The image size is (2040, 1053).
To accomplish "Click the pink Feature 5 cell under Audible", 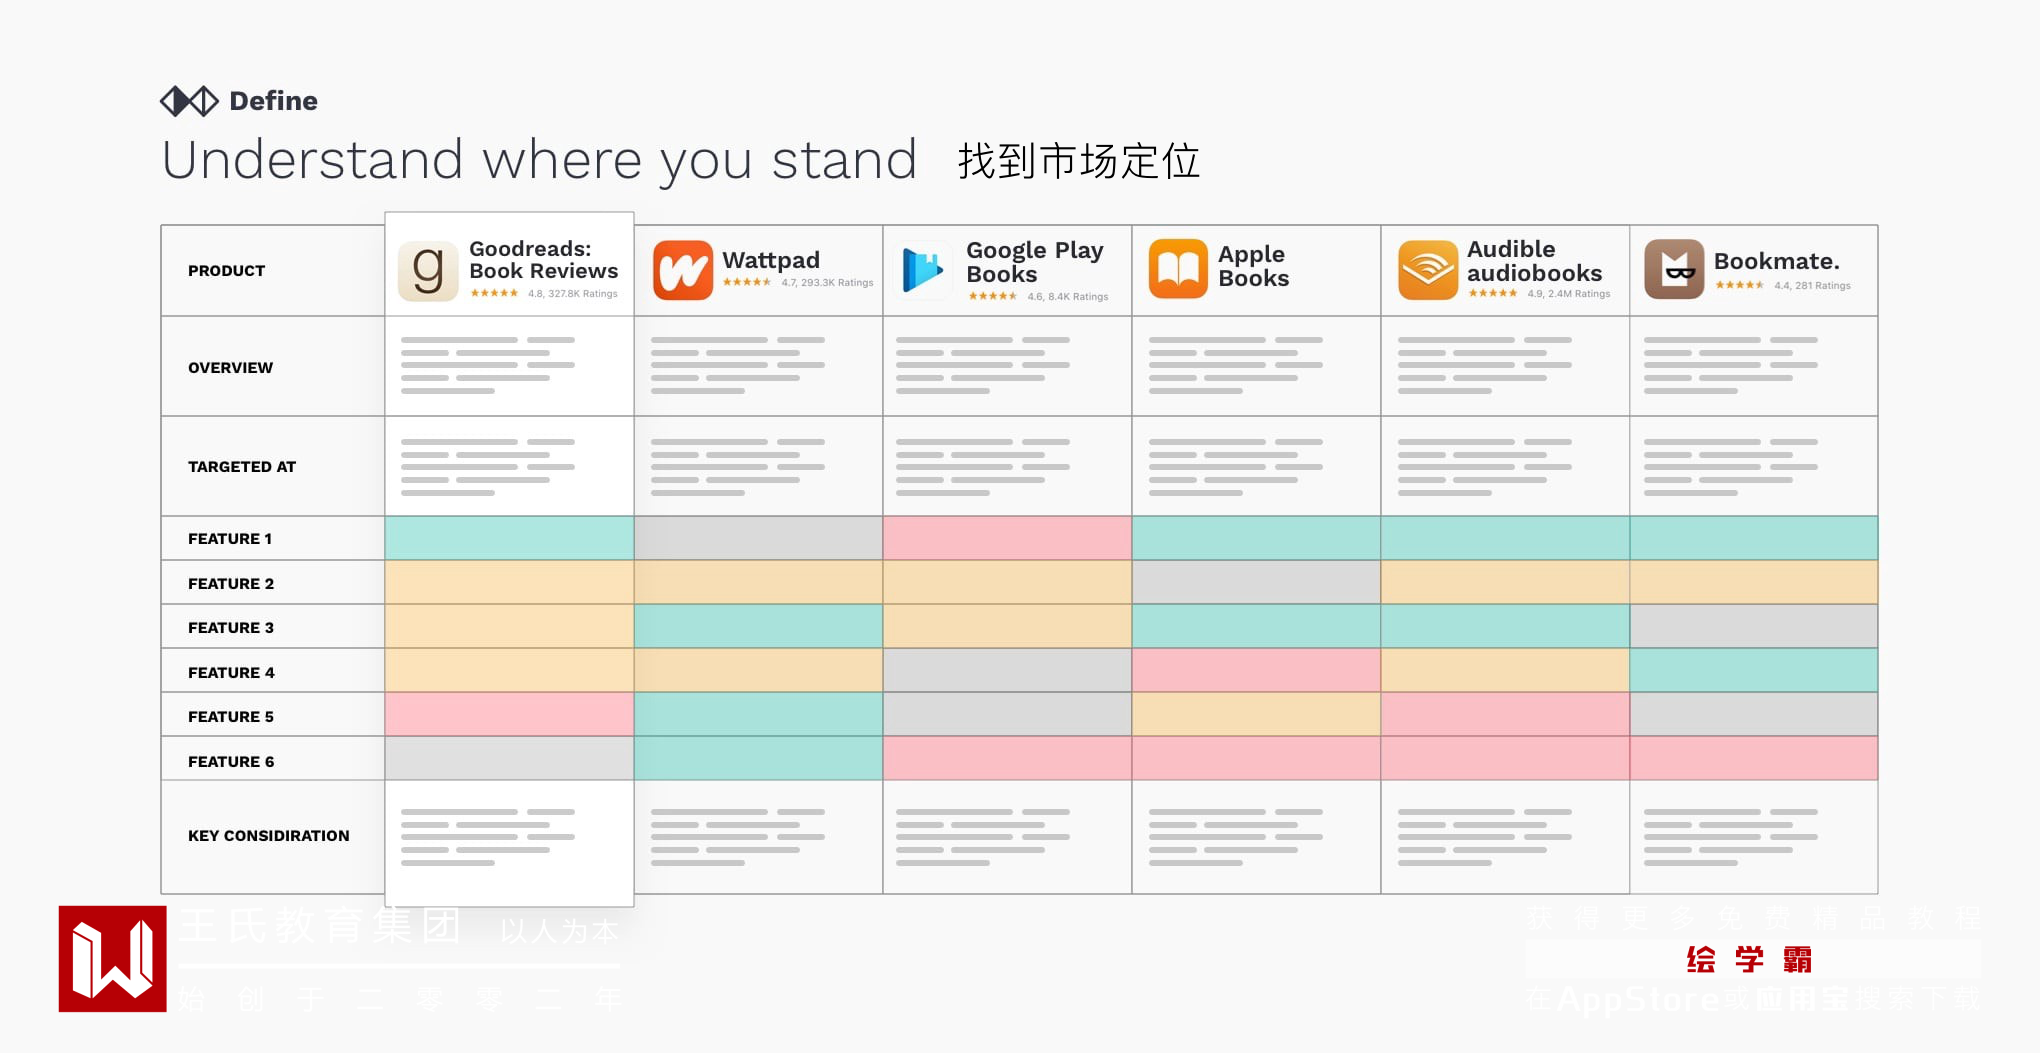I will tap(1505, 714).
